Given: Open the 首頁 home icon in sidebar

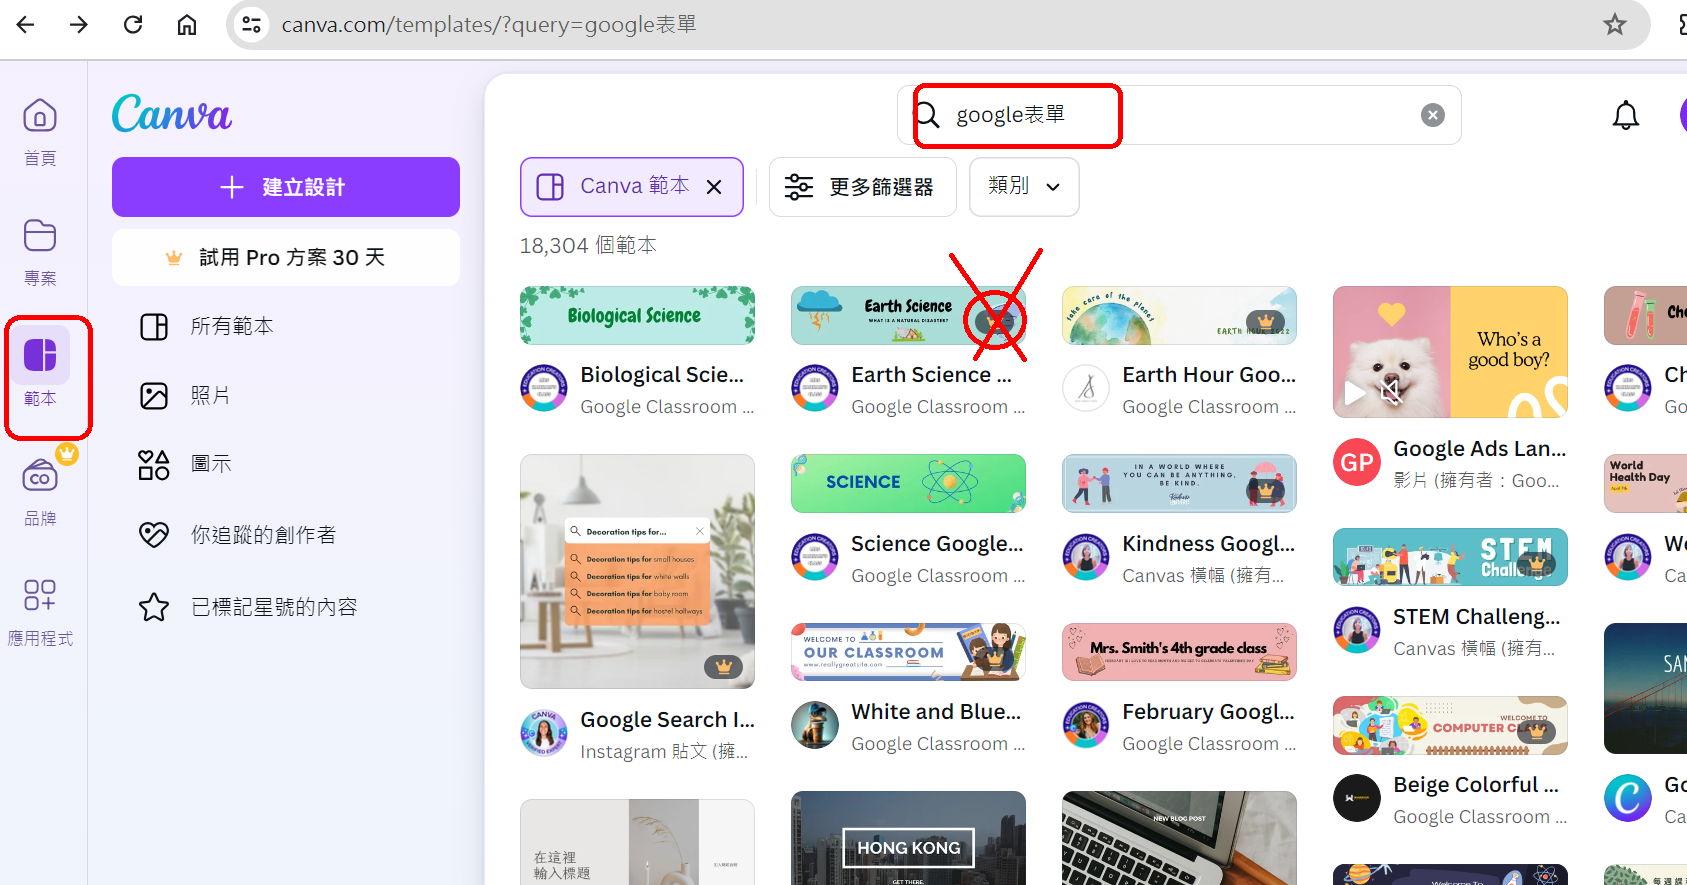Looking at the screenshot, I should point(40,117).
